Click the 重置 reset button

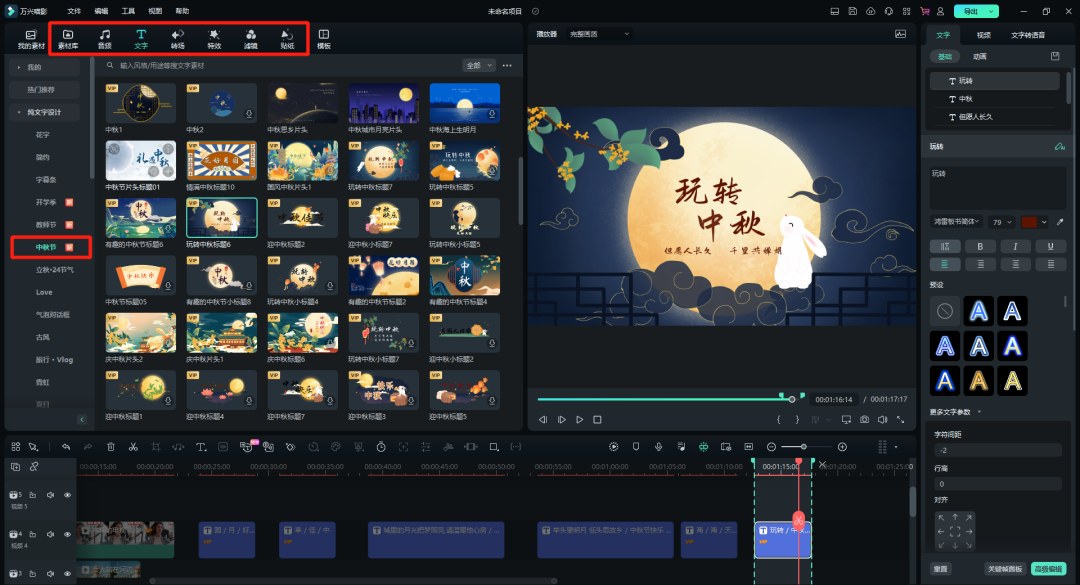940,569
